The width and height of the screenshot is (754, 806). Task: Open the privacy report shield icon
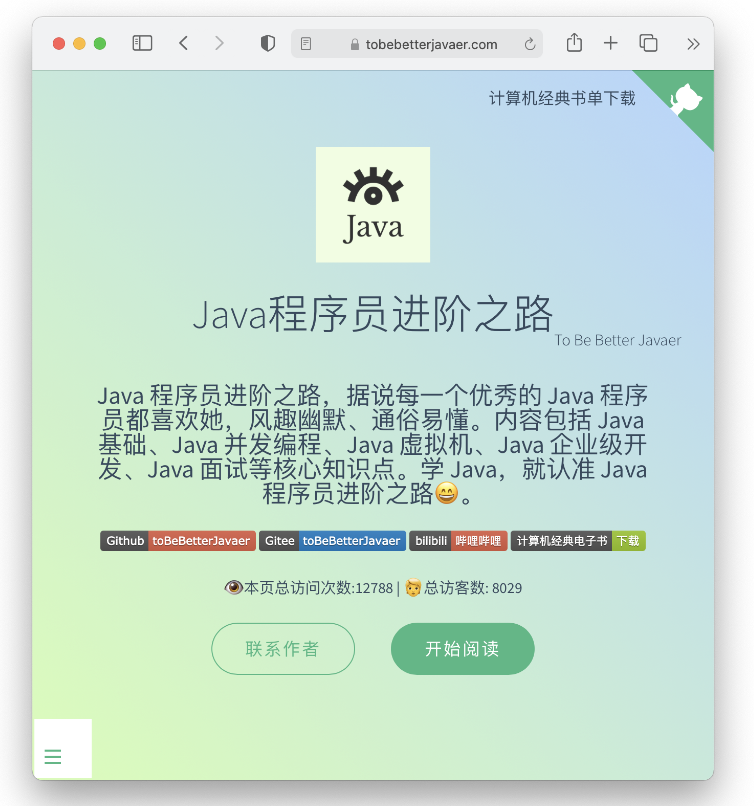tap(268, 43)
